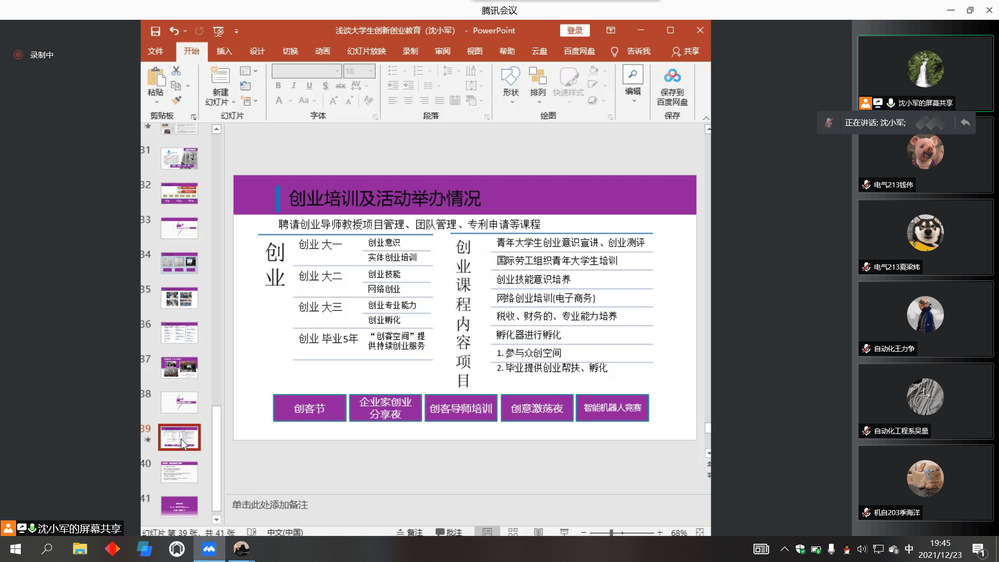Click the Undo arrow icon

coord(175,31)
